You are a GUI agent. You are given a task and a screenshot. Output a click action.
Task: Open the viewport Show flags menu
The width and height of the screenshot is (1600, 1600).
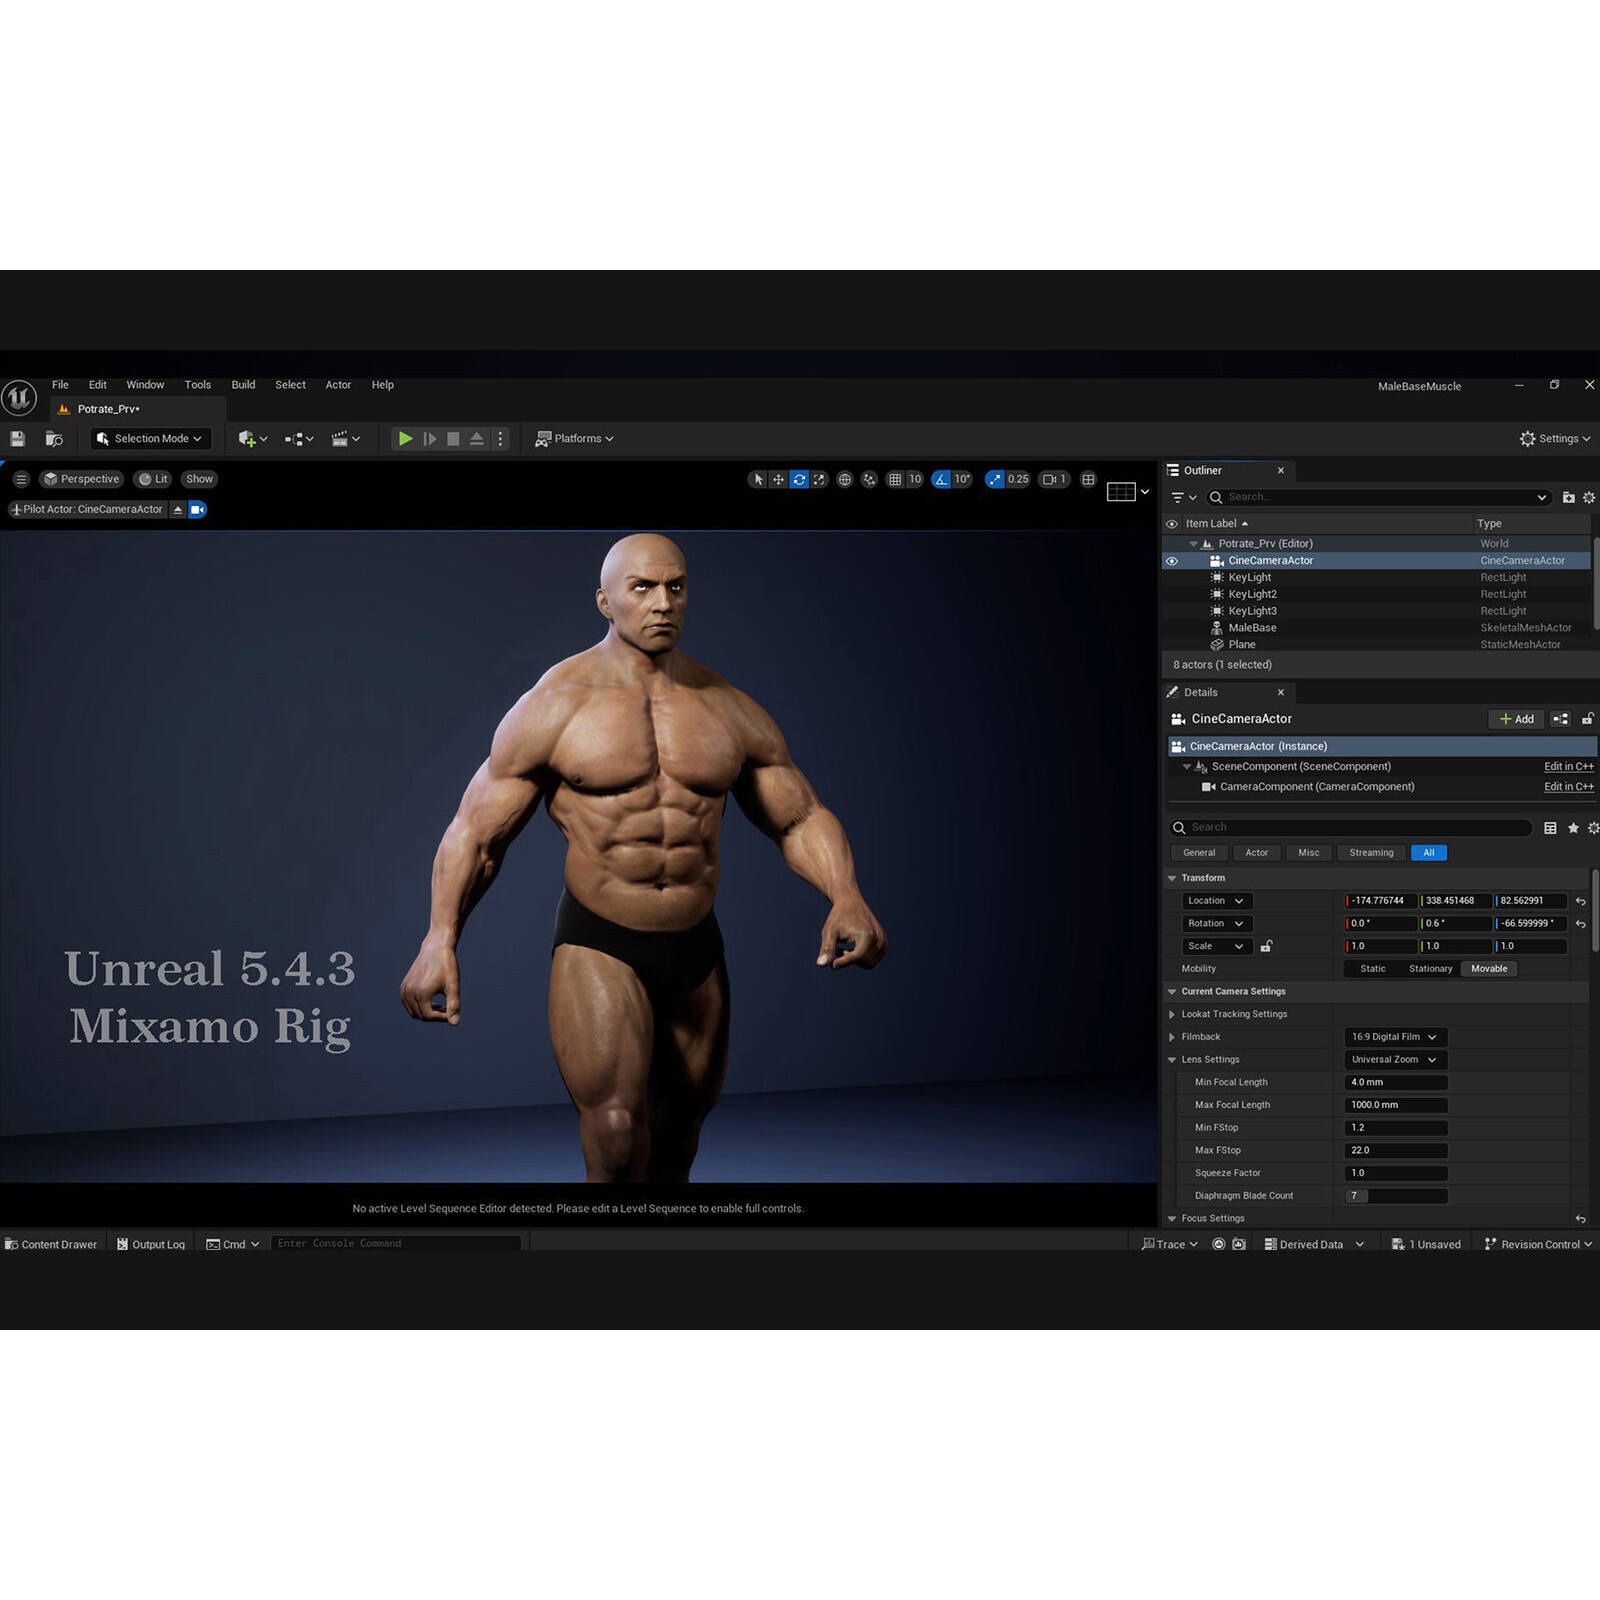(199, 479)
